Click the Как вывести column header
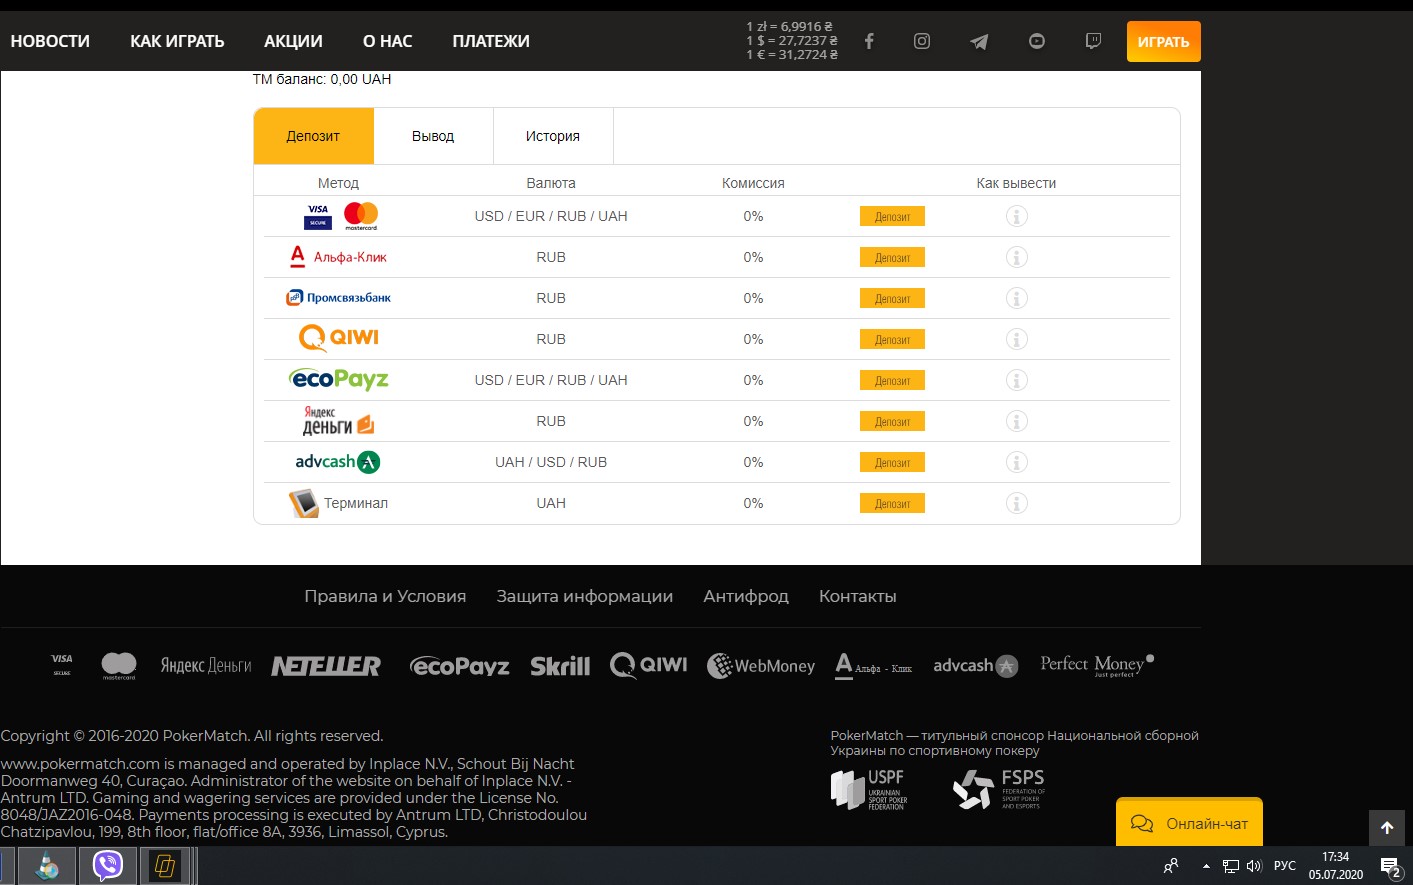 (1016, 183)
